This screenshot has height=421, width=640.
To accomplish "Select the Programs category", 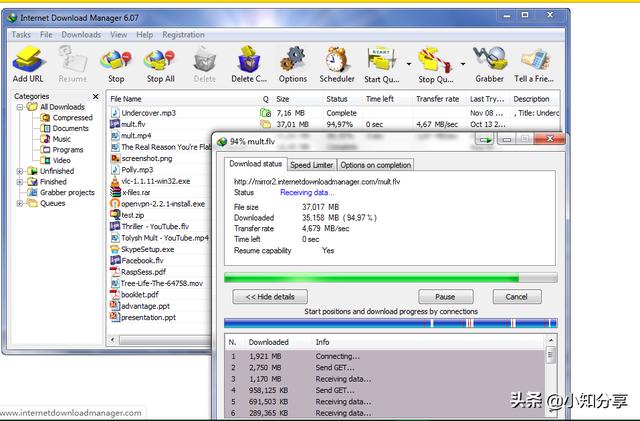I will click(68, 150).
